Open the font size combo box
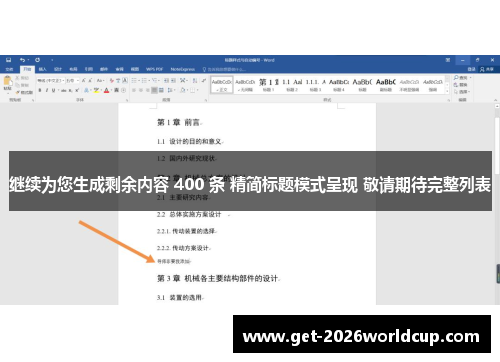The width and height of the screenshot is (500, 362). 72,81
